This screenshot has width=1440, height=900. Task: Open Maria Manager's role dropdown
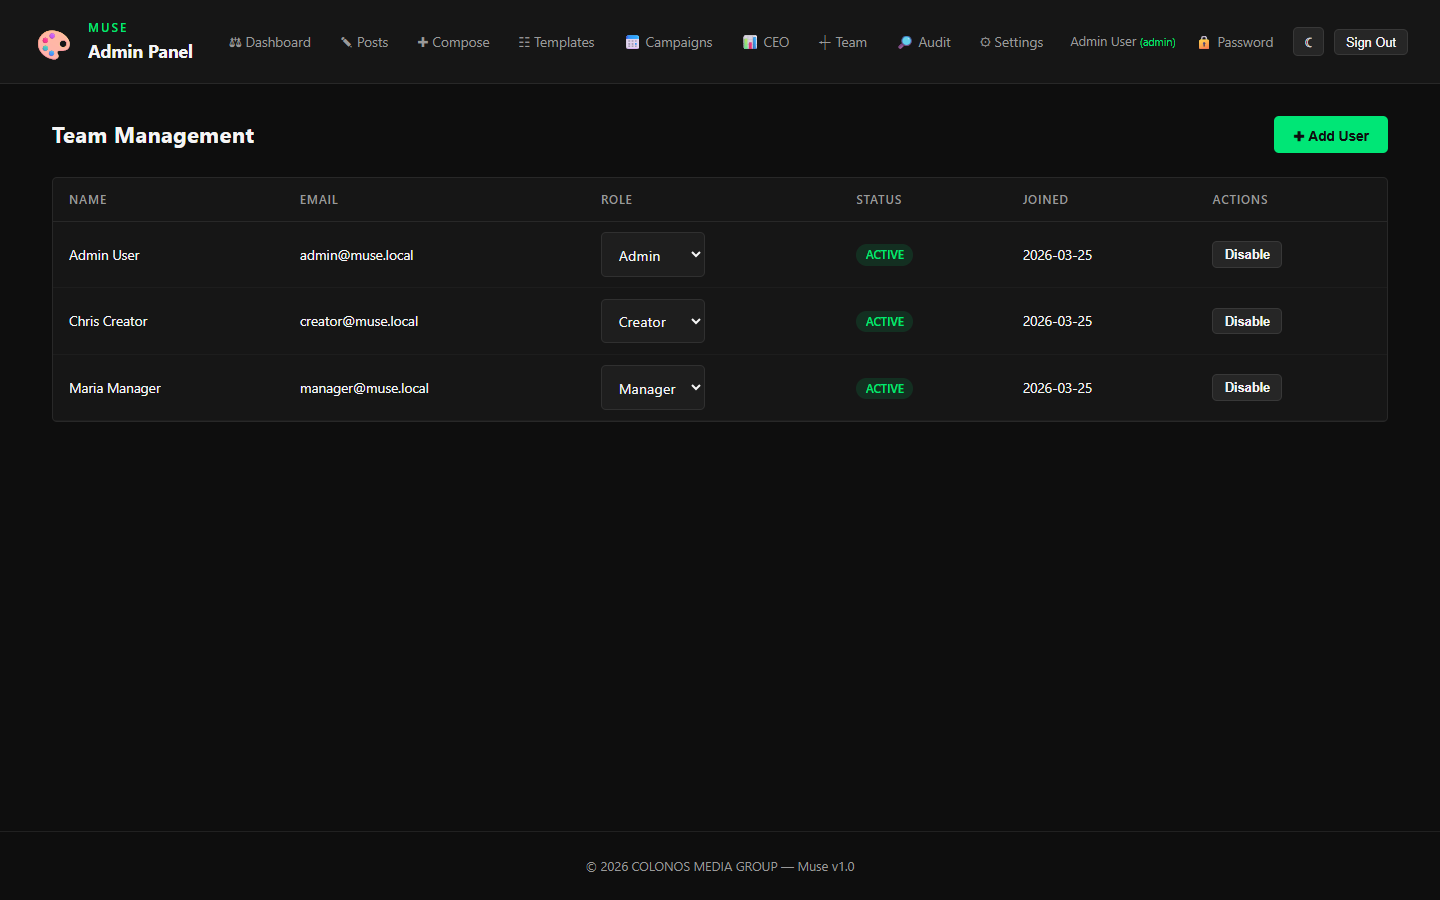click(652, 388)
